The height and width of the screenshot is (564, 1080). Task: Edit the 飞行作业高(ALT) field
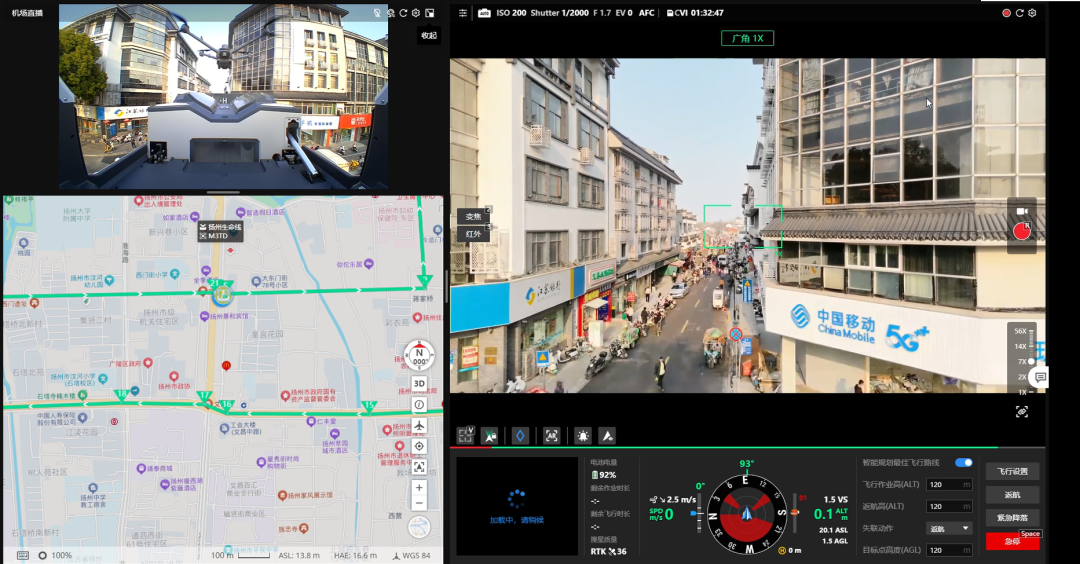tap(949, 484)
